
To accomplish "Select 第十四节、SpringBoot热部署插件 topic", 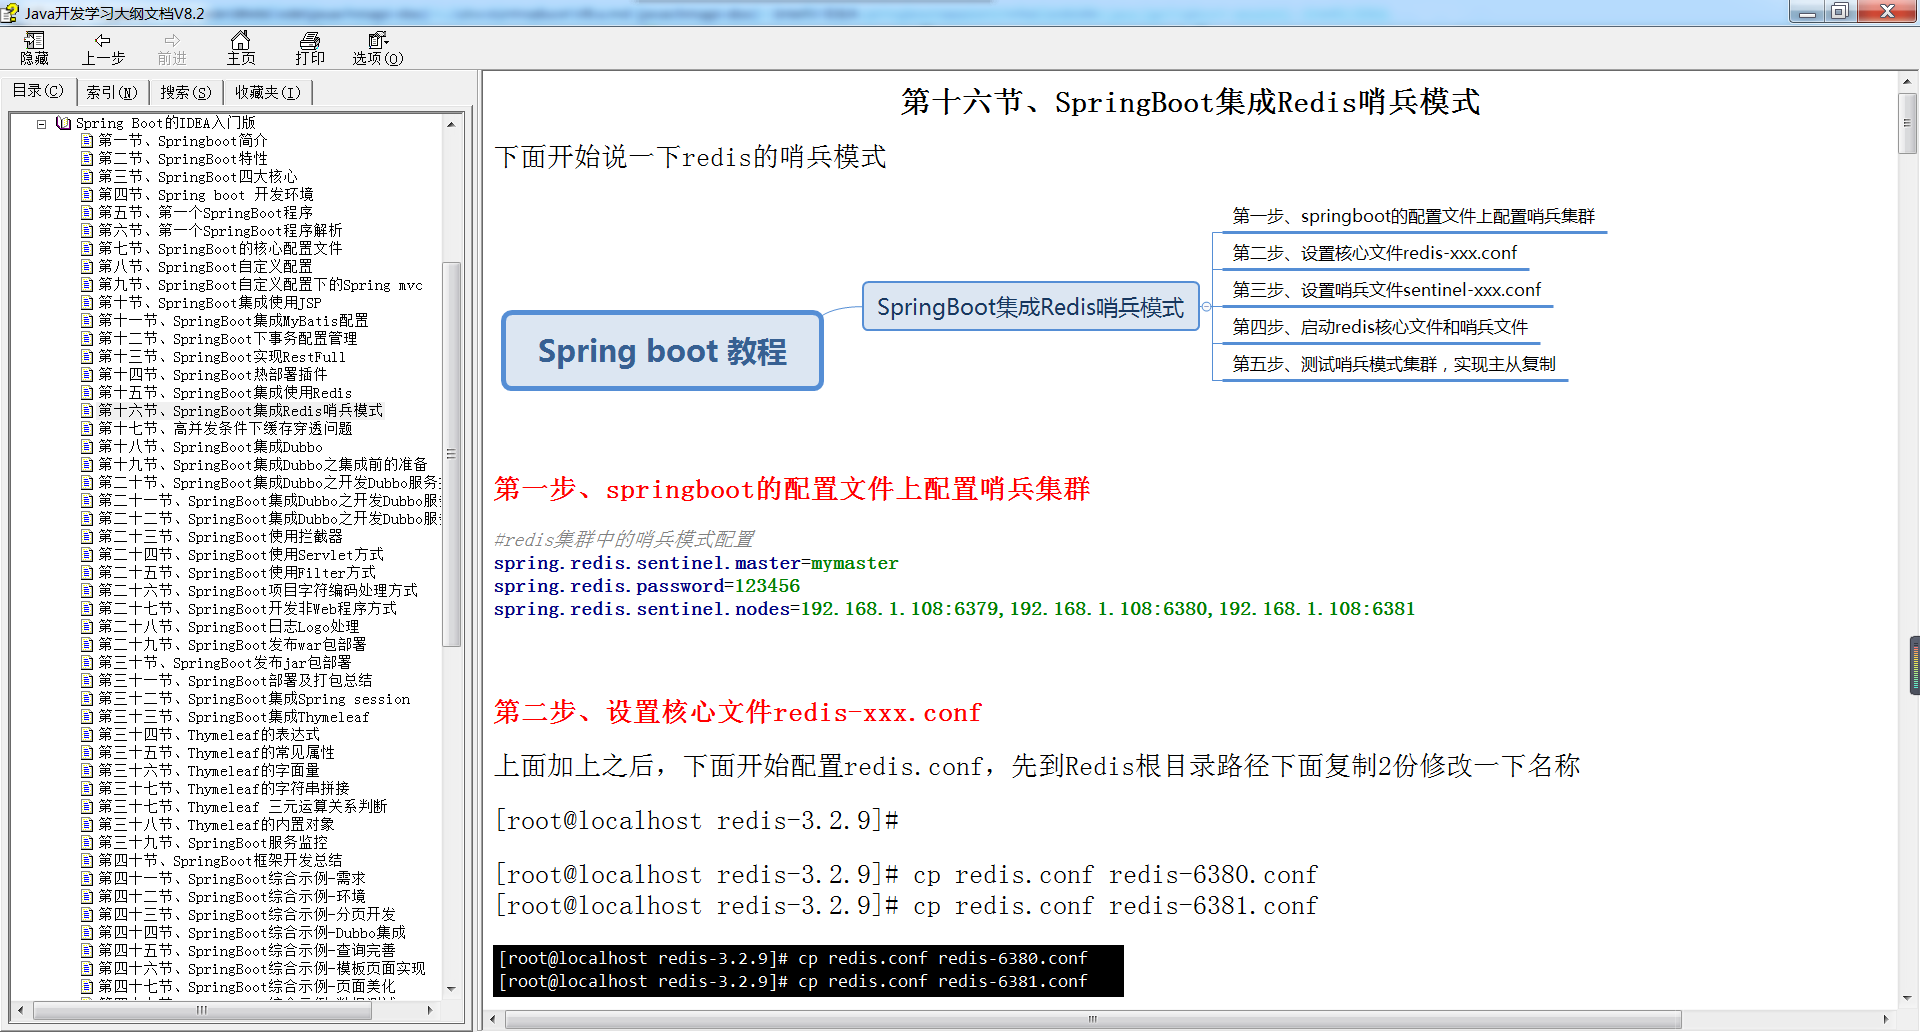I will point(212,375).
